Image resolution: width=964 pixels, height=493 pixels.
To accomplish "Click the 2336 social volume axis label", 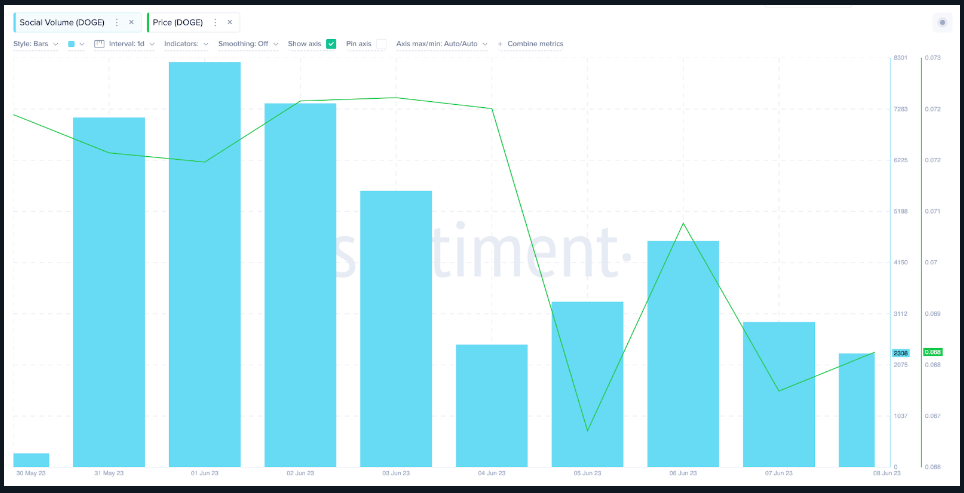I will [x=900, y=353].
